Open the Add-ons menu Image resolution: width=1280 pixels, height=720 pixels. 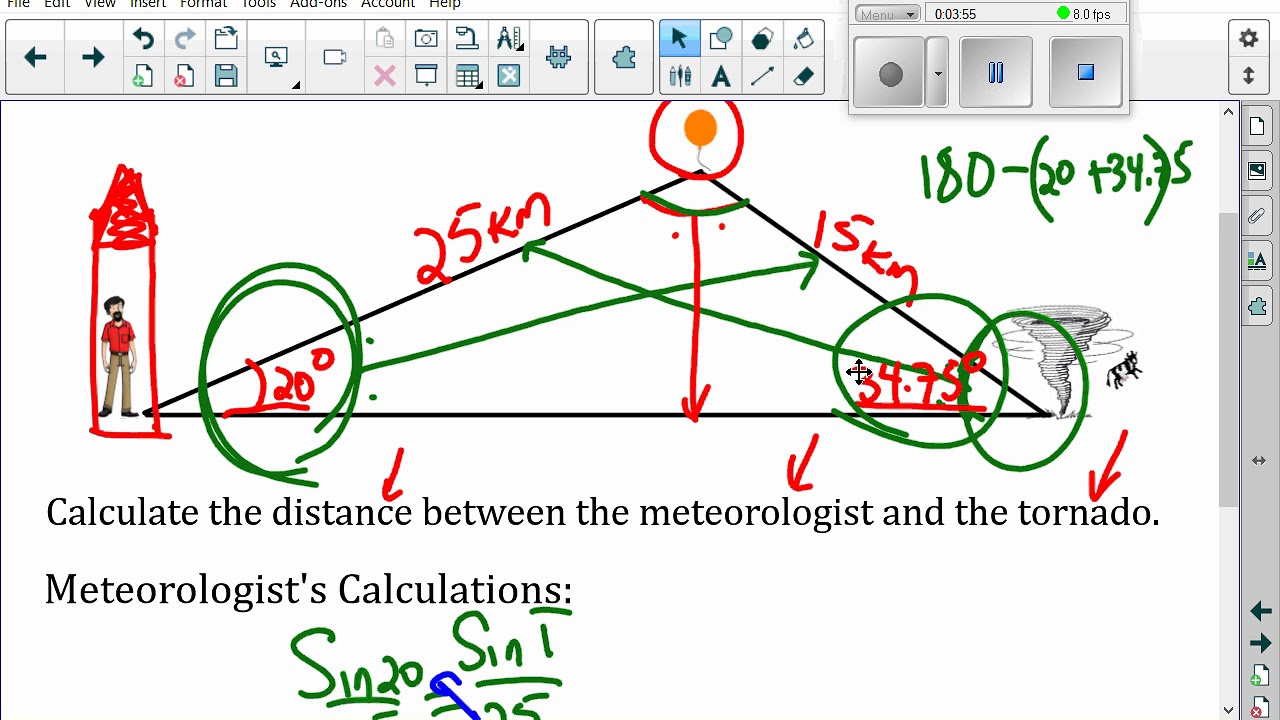point(318,4)
